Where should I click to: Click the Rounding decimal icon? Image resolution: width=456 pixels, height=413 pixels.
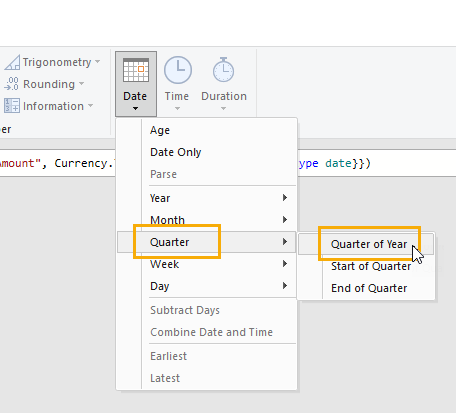coord(12,84)
